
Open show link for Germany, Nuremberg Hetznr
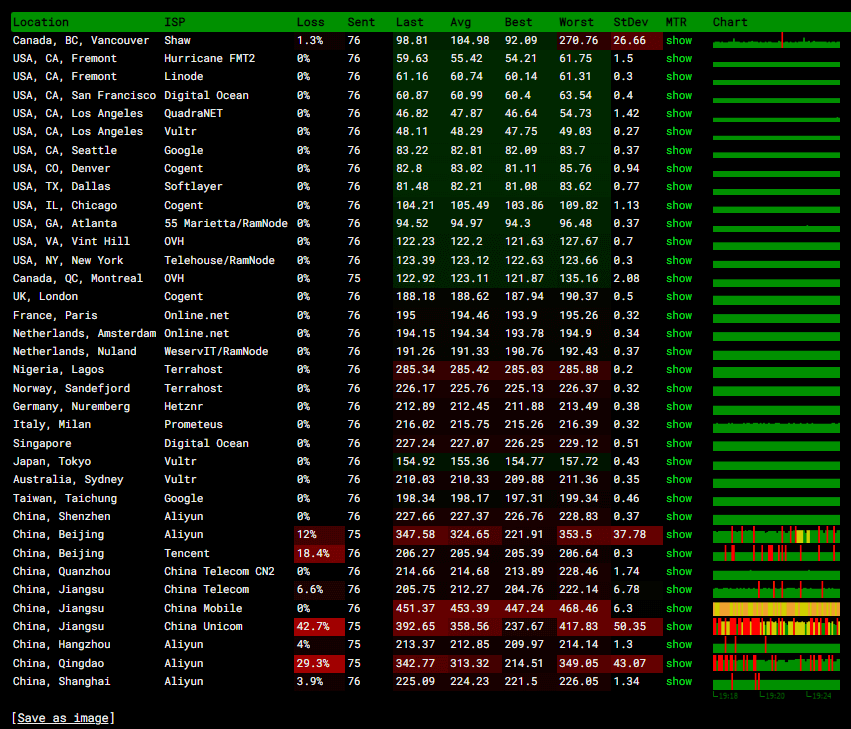coord(679,406)
